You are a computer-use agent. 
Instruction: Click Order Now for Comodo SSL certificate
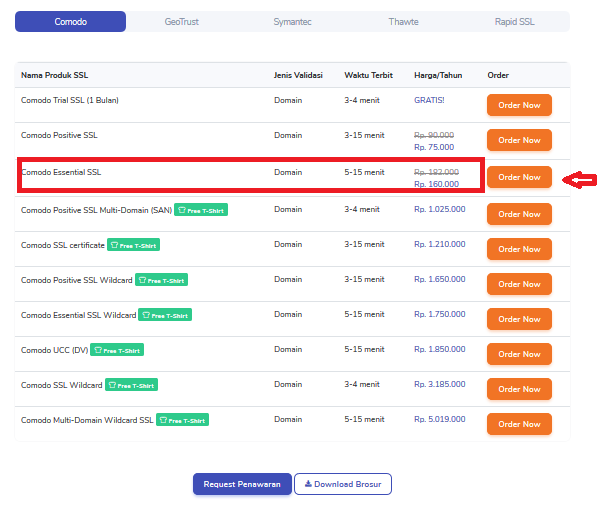(519, 249)
